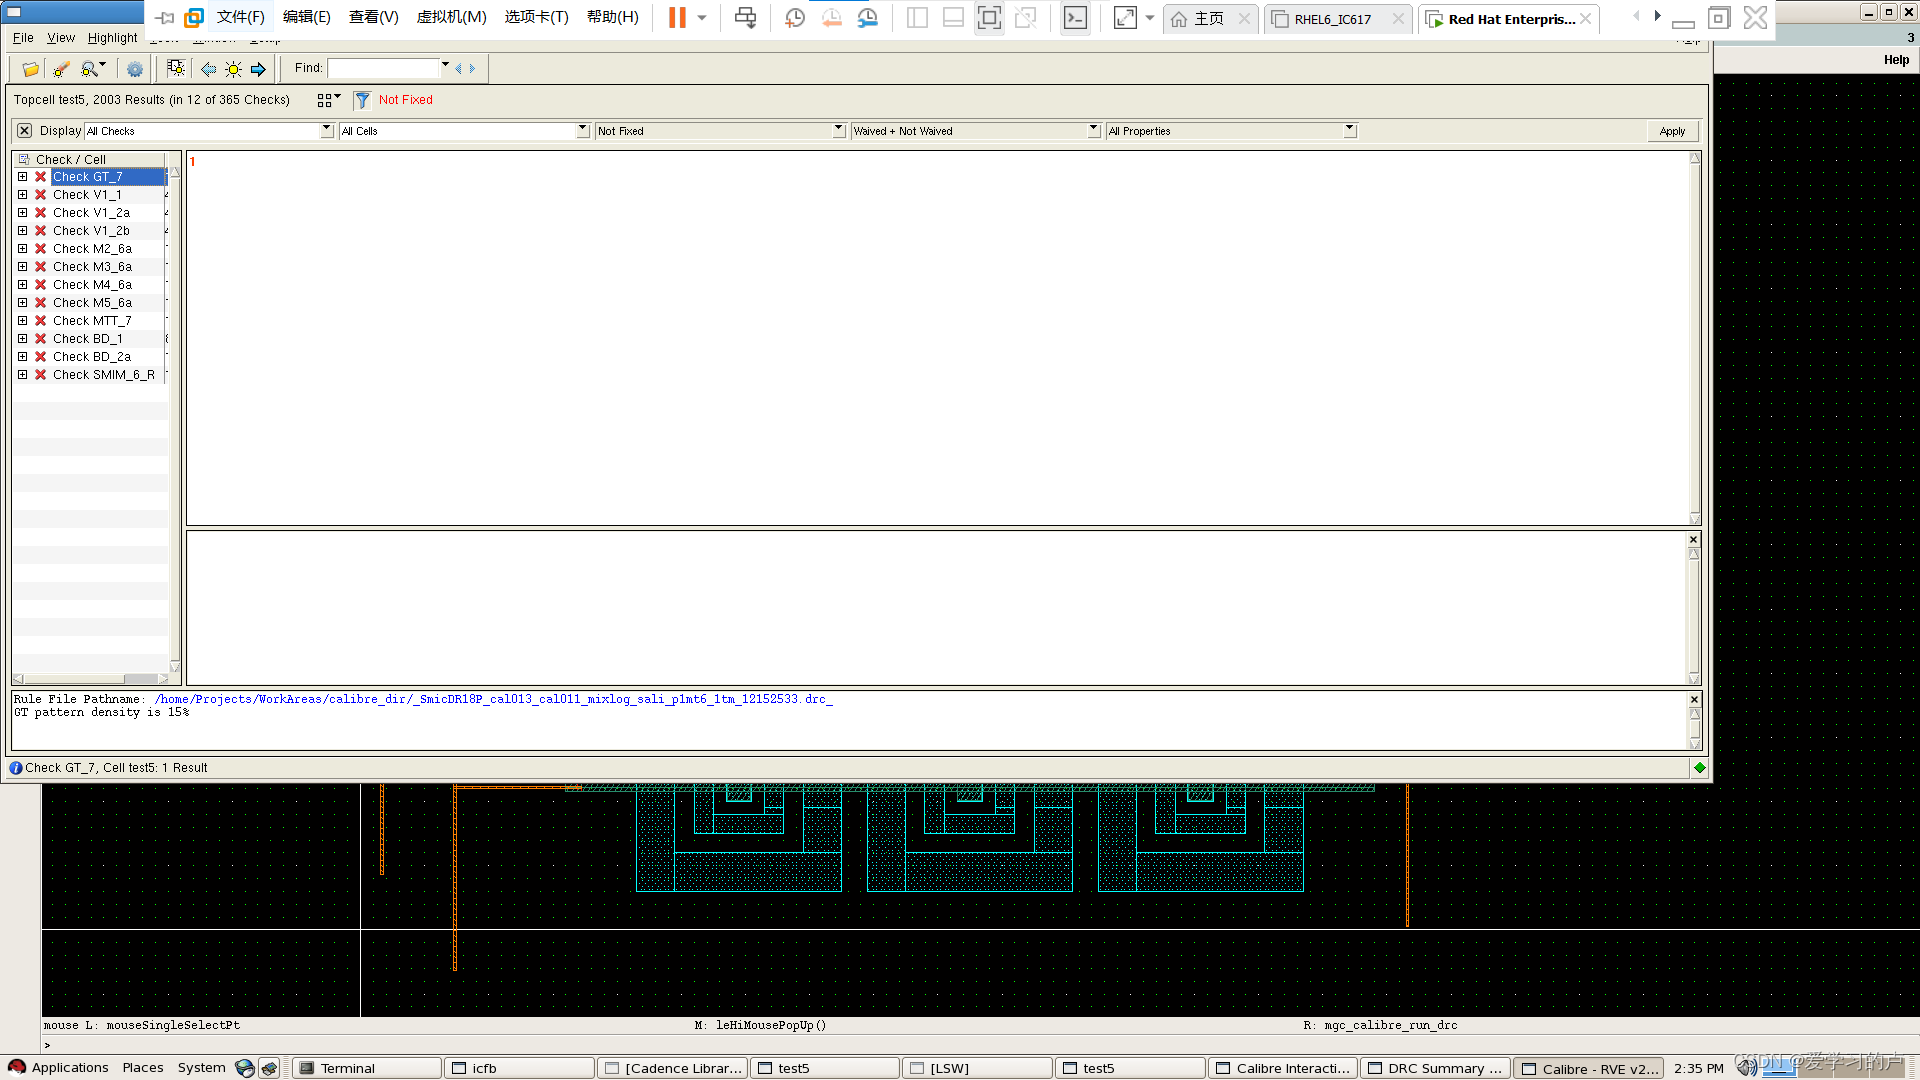Expand the Check V1_1 tree node

click(22, 195)
